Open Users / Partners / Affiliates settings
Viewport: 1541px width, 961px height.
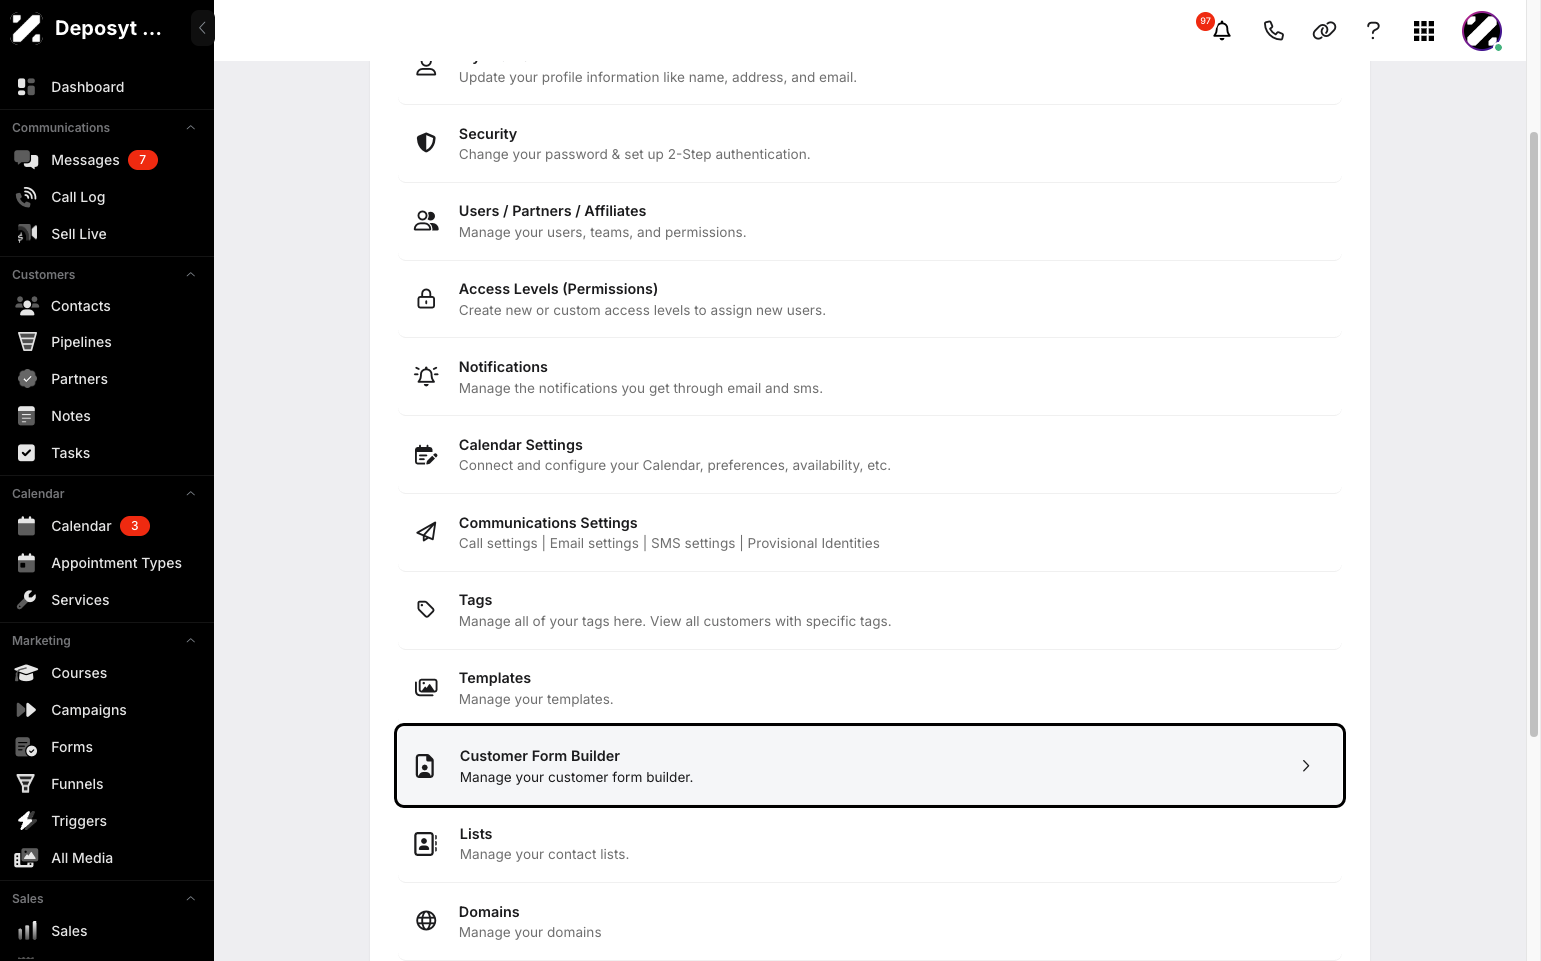click(x=869, y=221)
